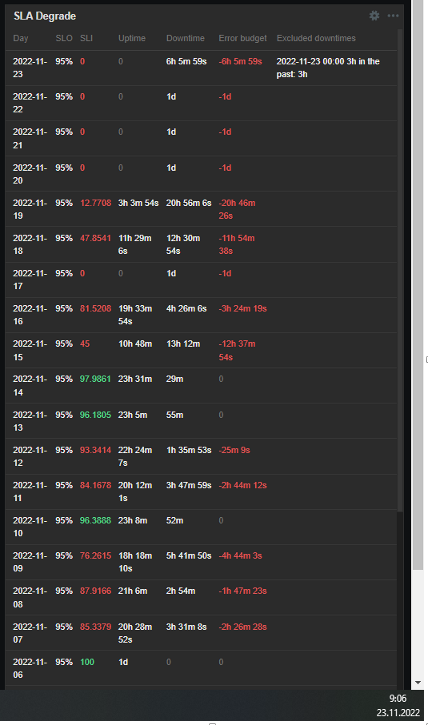Click the inner table scrollbar thumb
The image size is (428, 725).
pos(400,270)
